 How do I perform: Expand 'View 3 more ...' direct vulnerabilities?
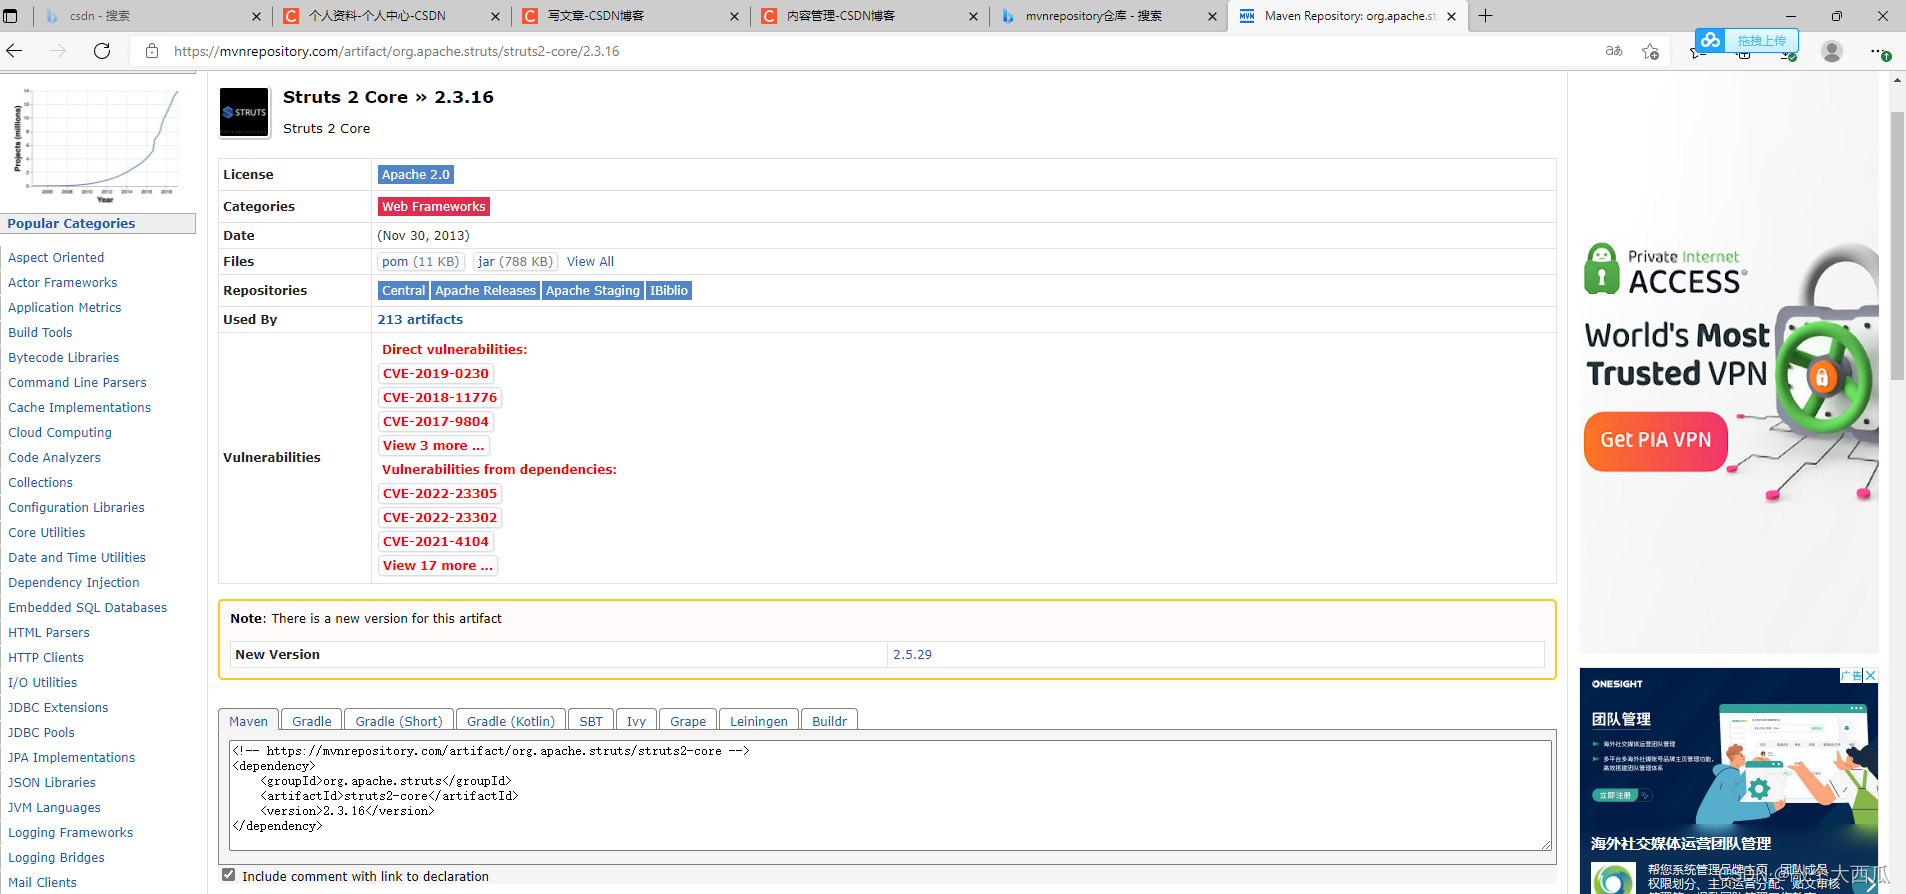pyautogui.click(x=433, y=445)
